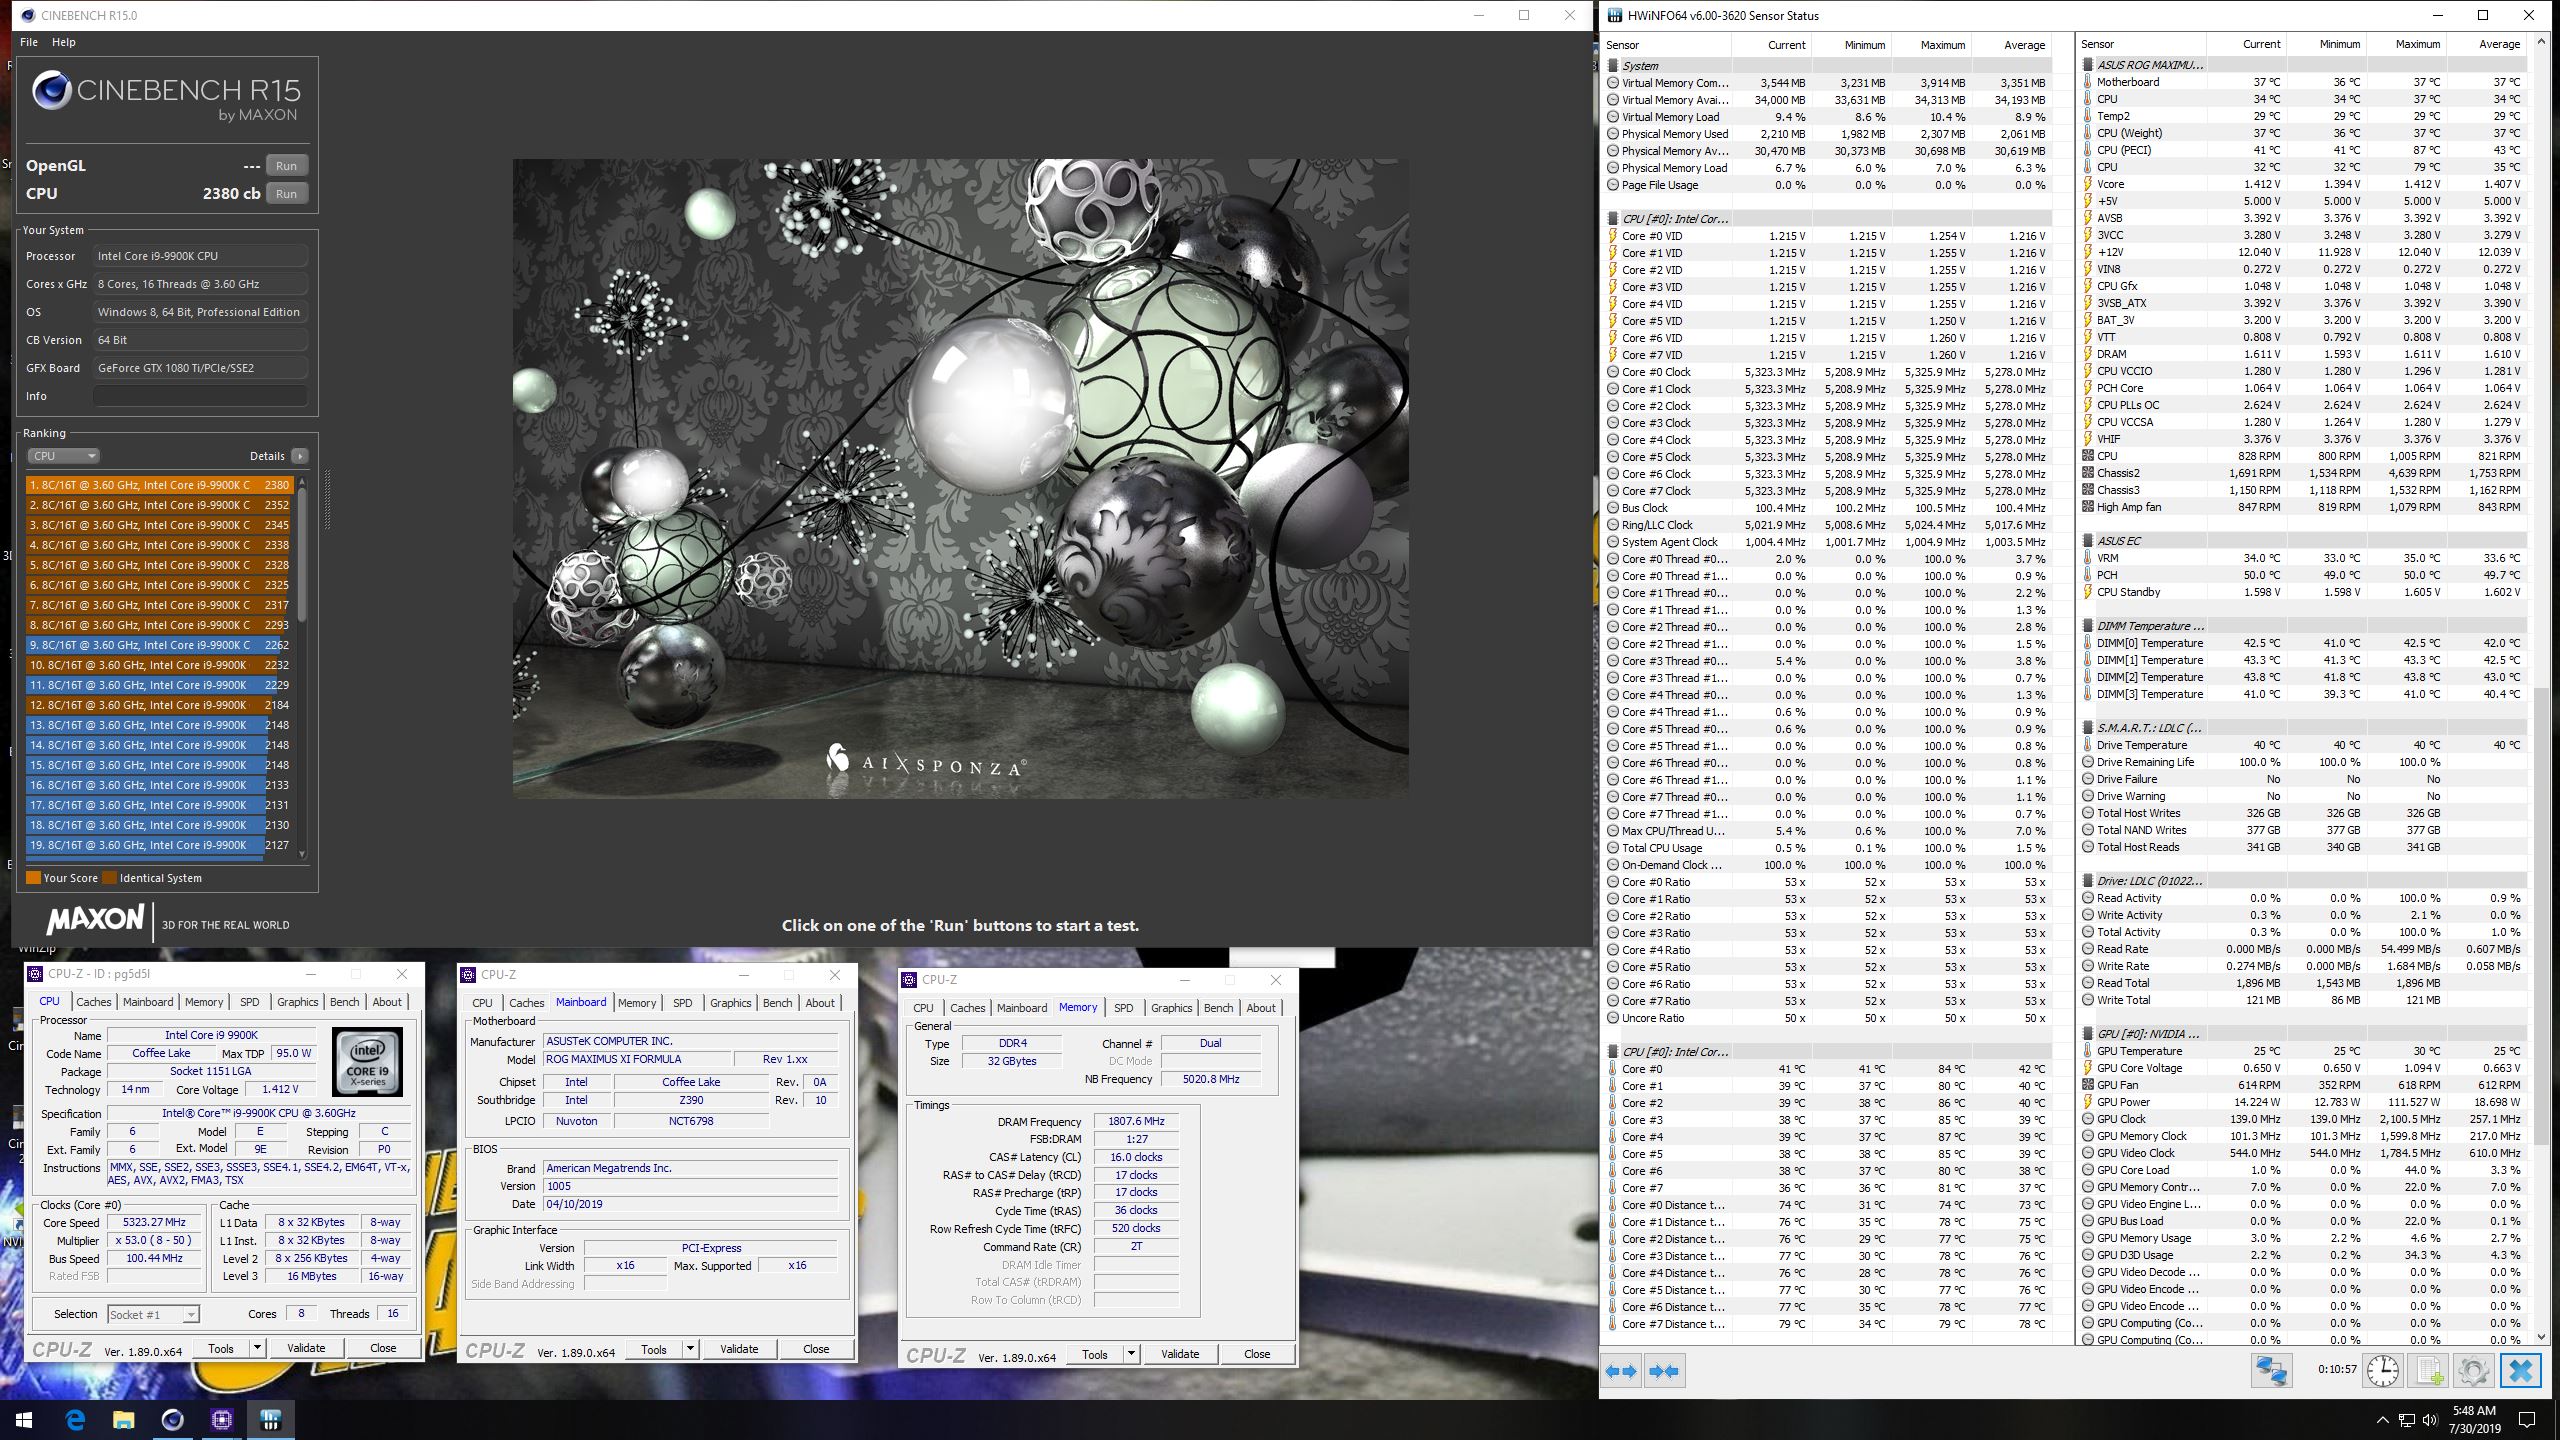Switch to SPD tab in Mainboard CPU-Z window
The image size is (2560, 1440).
tap(682, 1003)
